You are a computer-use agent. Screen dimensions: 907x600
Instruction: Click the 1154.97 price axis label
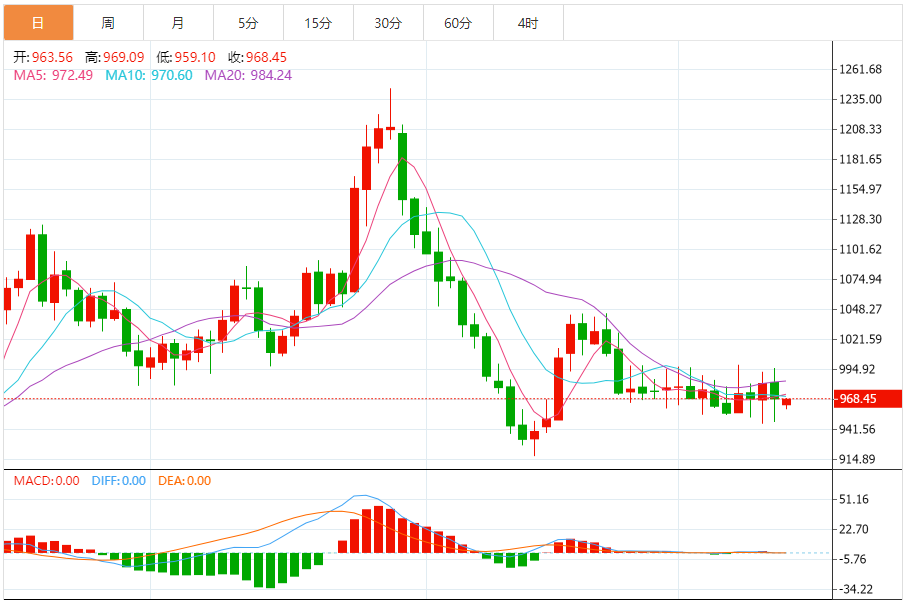pos(860,189)
